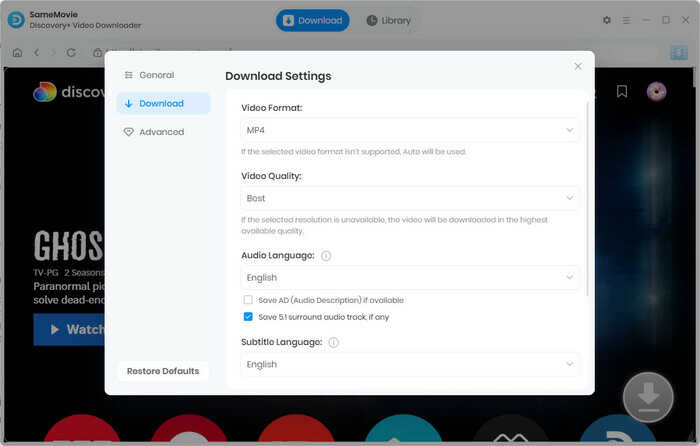Screen dimensions: 700x446
Task: Click the Audio Language info icon
Action: coord(326,256)
